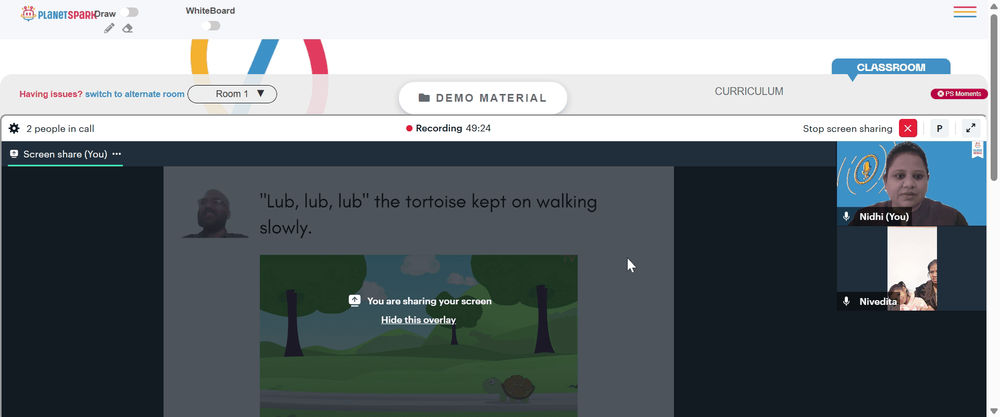This screenshot has width=1000, height=417.
Task: Click the screen share monitor icon
Action: coord(14,154)
